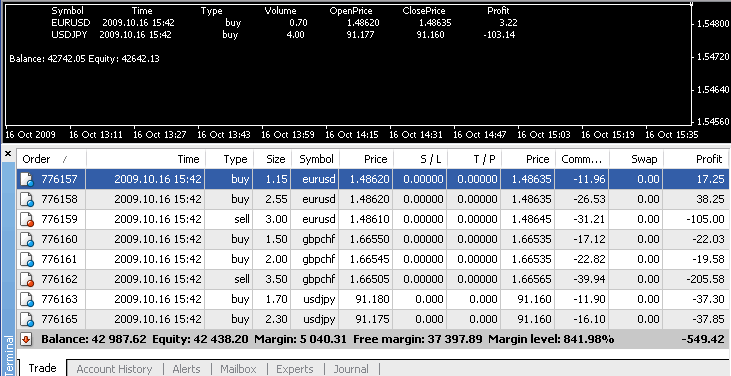Click the commission value -39.94
Image resolution: width=731 pixels, height=376 pixels.
click(x=590, y=280)
